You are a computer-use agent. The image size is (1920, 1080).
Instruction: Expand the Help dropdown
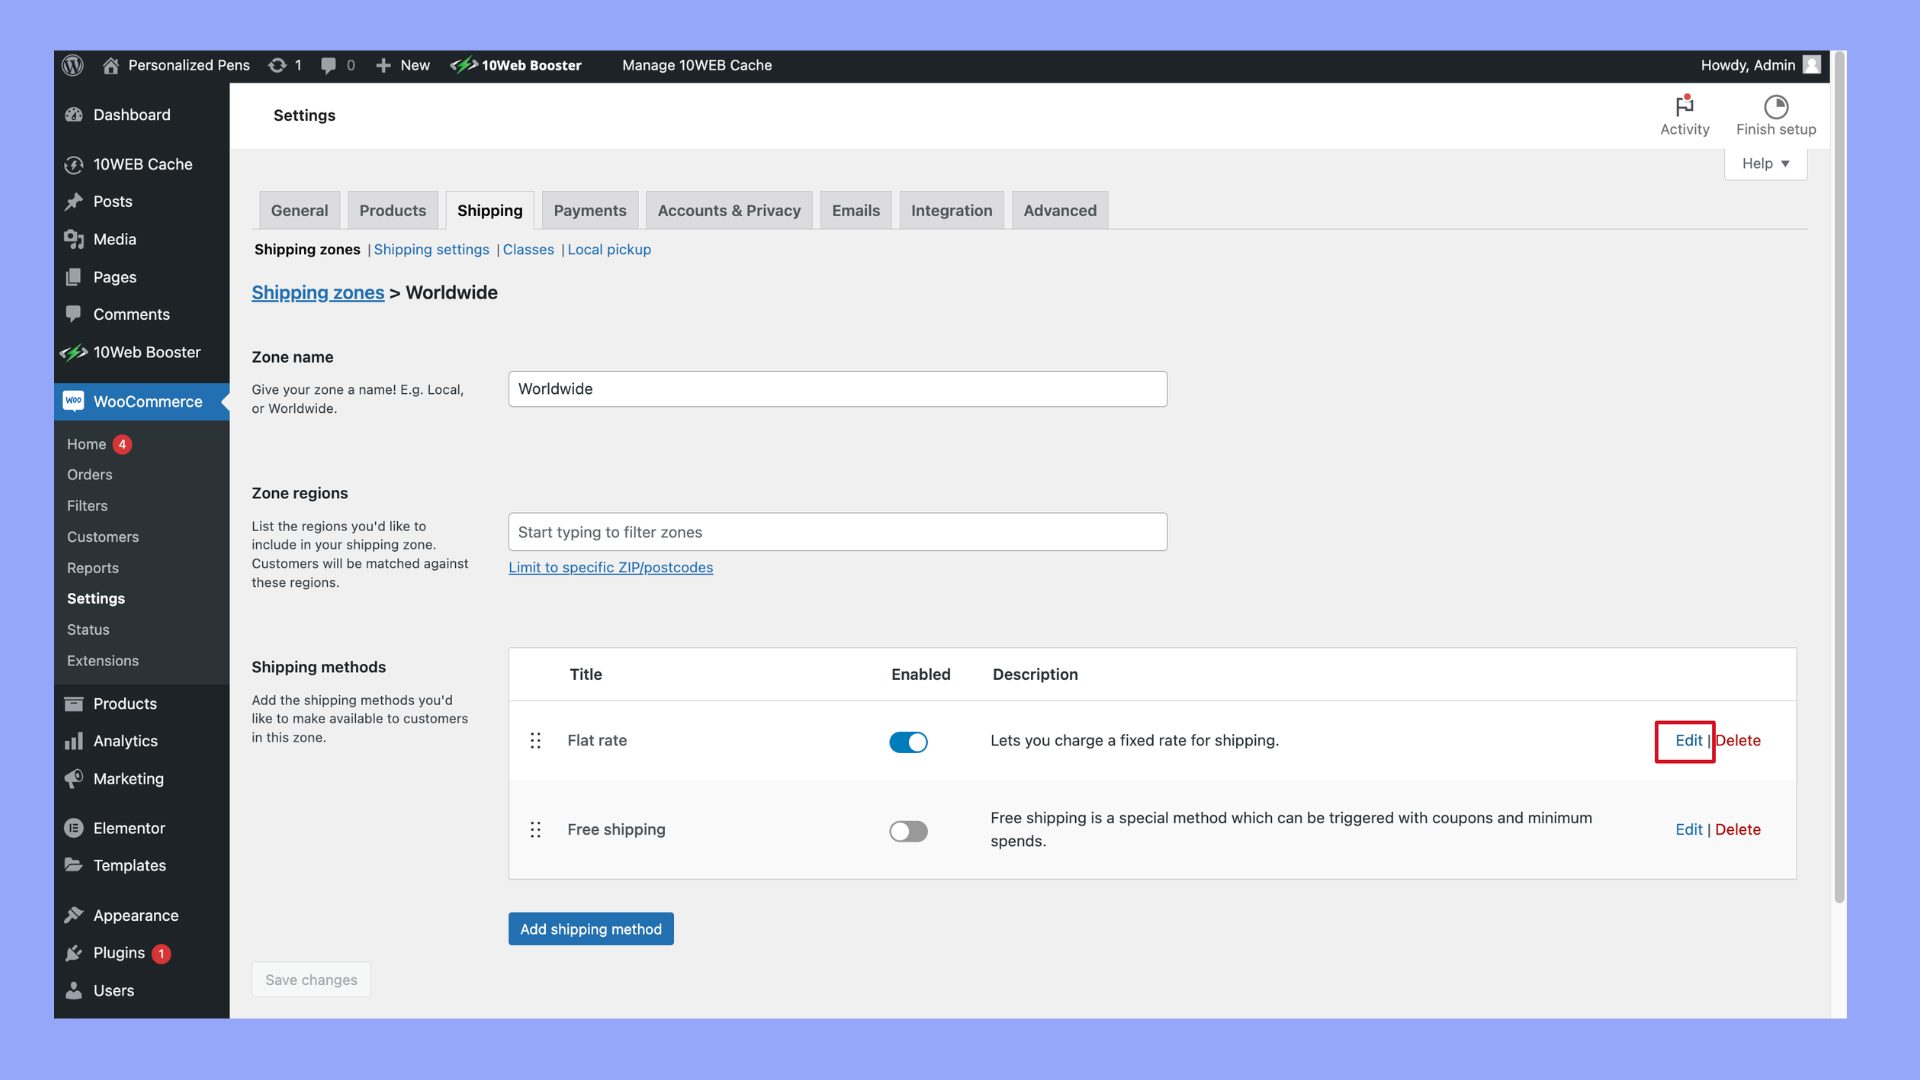coord(1765,164)
